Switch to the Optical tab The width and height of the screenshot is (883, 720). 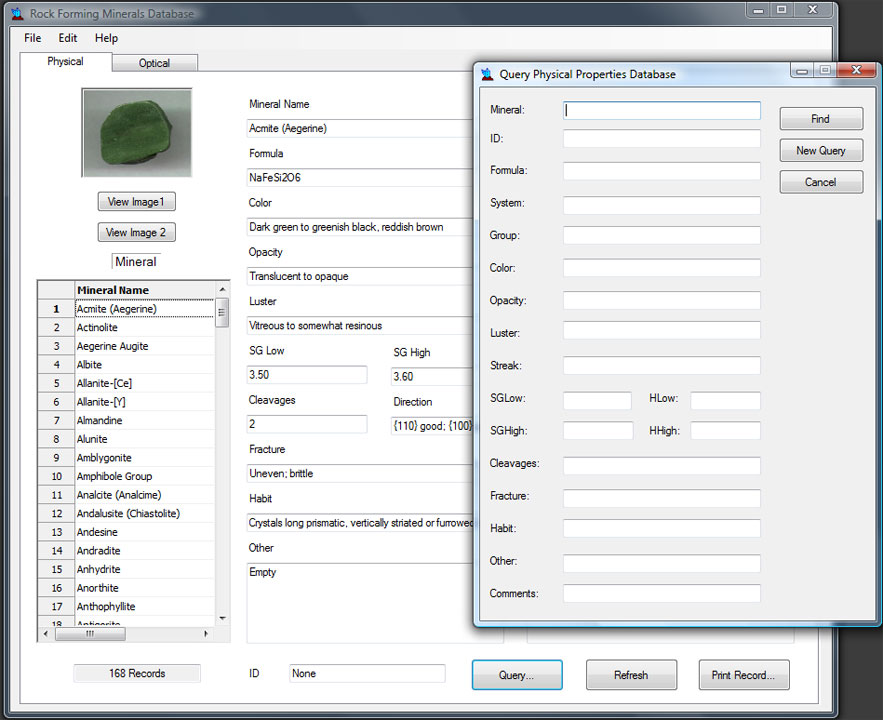click(x=154, y=63)
